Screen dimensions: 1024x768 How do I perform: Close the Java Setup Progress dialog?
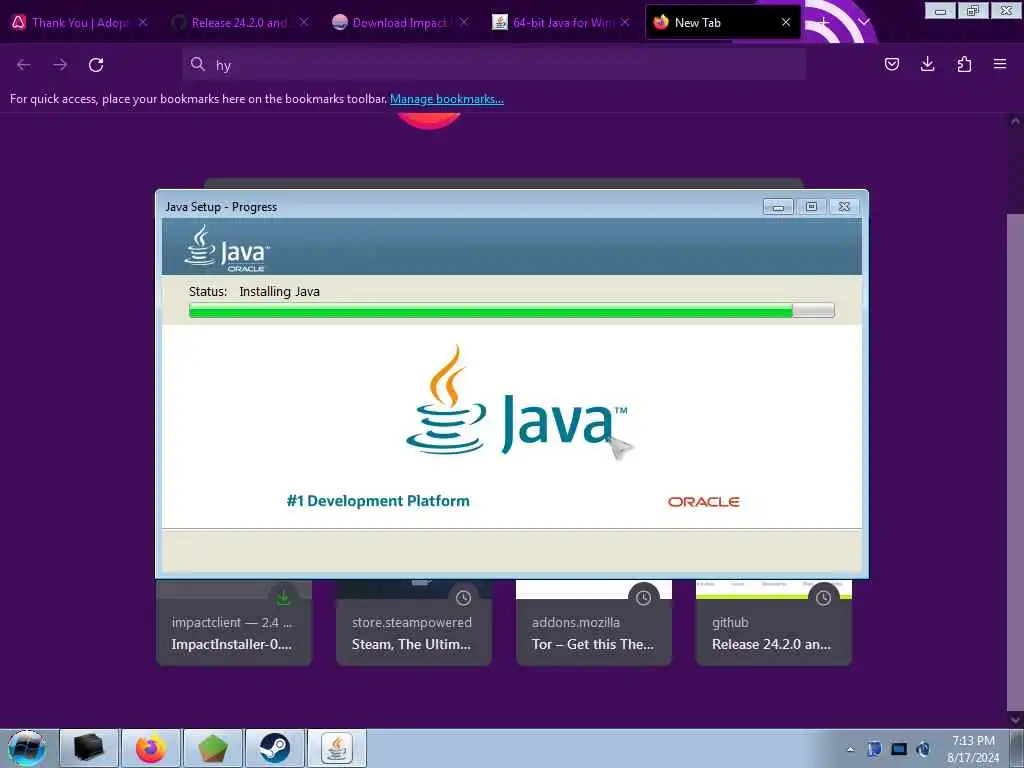(x=844, y=207)
